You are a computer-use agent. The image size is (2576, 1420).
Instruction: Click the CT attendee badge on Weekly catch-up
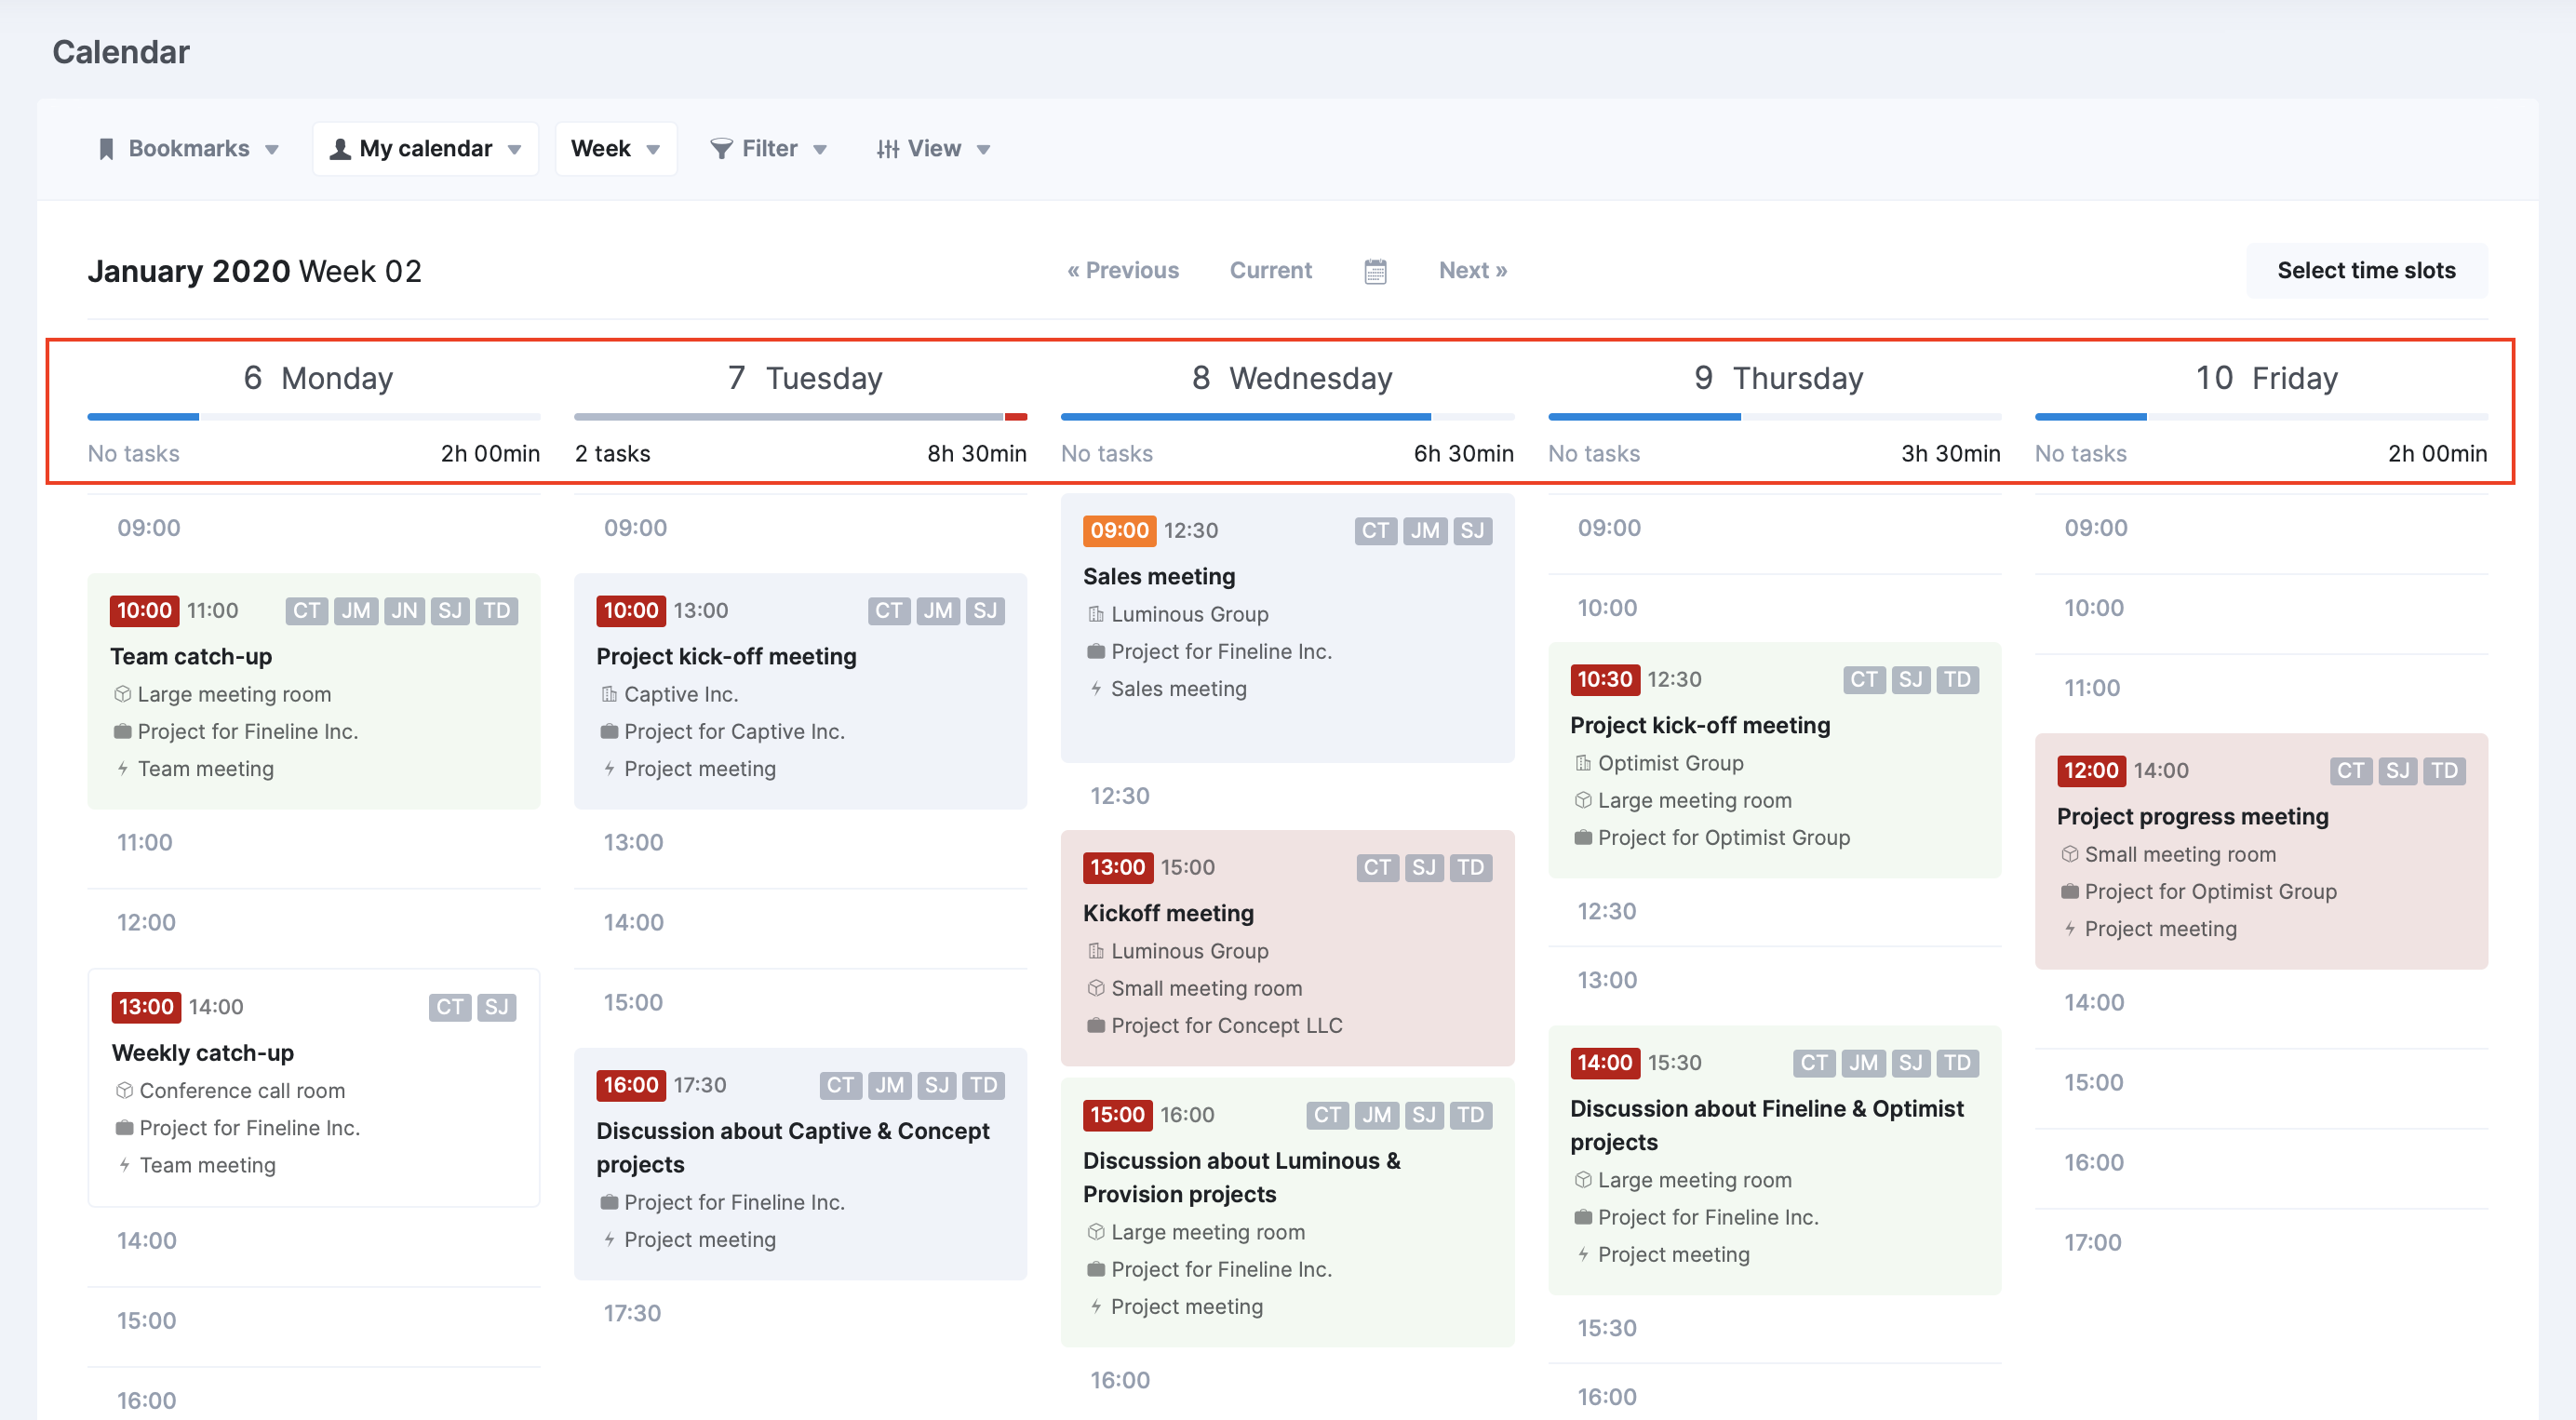[x=450, y=1006]
